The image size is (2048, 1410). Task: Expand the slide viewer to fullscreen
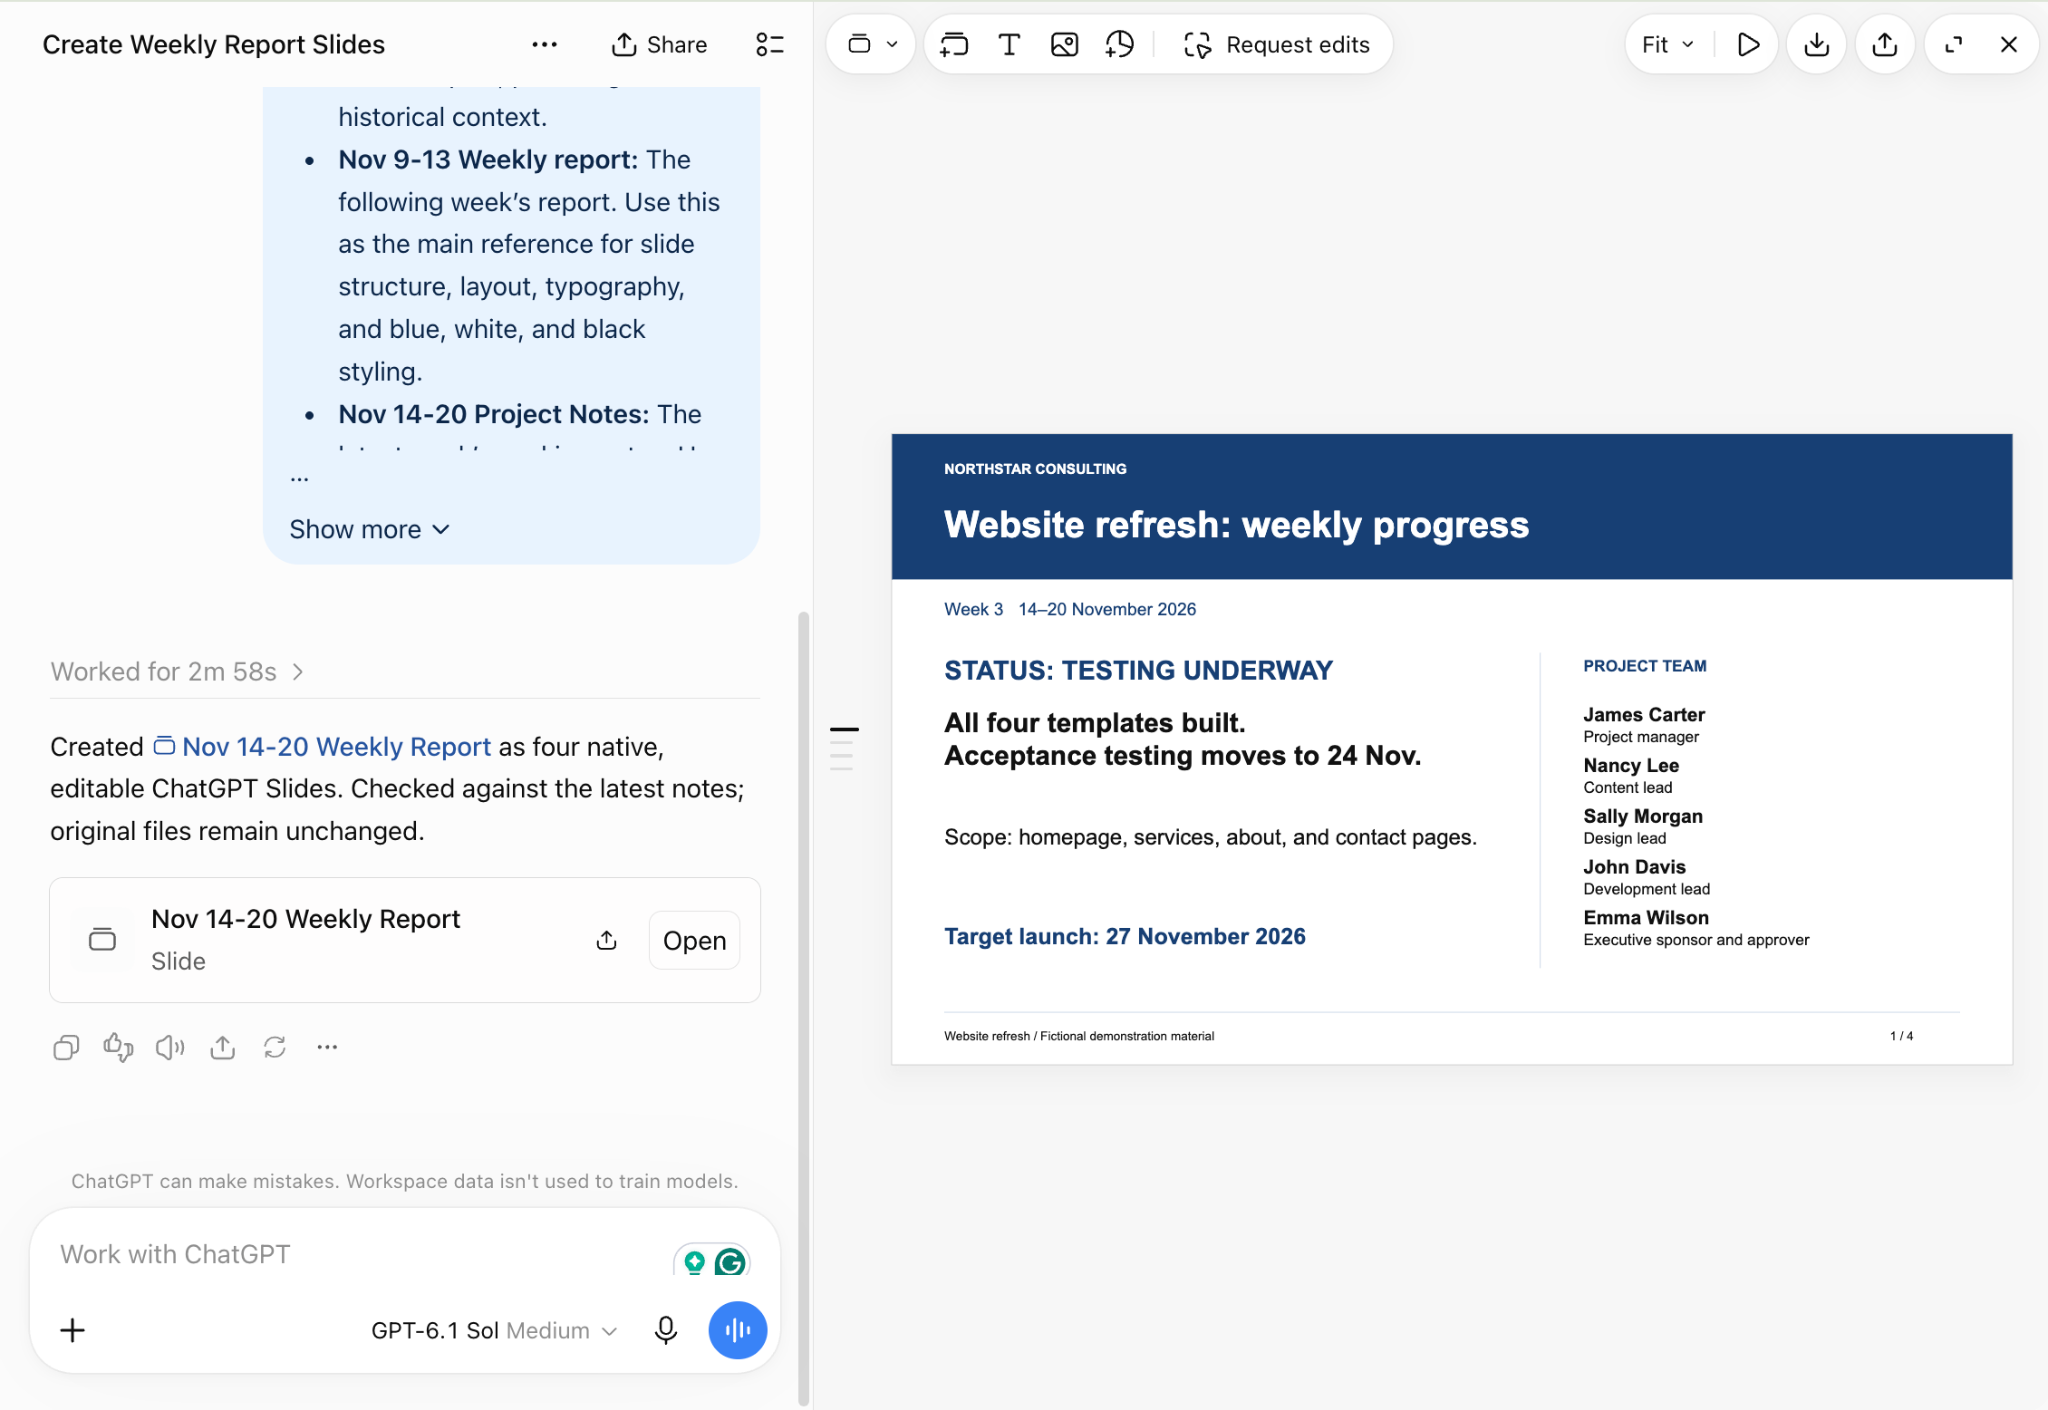point(1953,44)
